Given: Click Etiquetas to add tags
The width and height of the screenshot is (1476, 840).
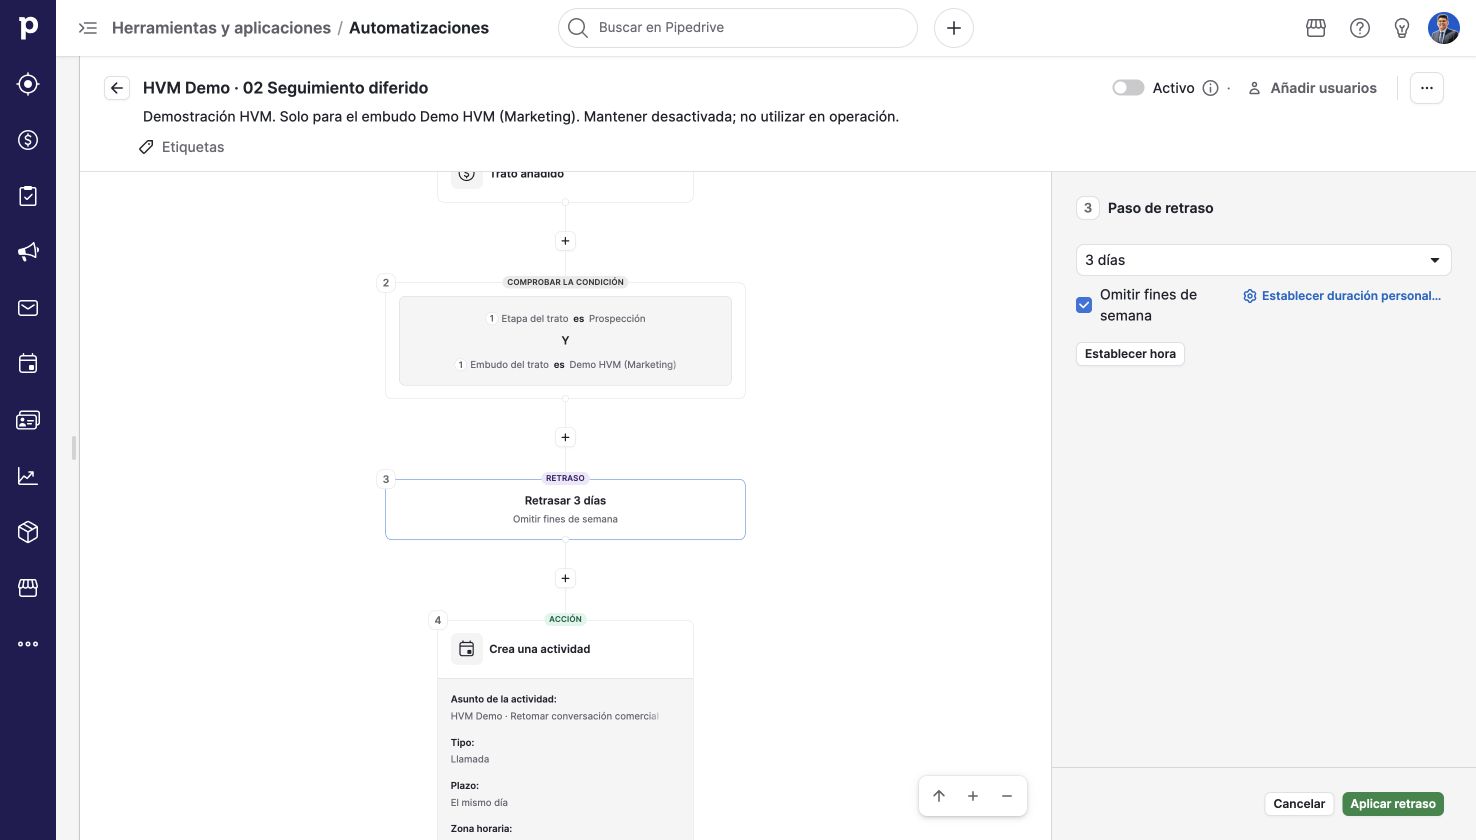Looking at the screenshot, I should 182,147.
